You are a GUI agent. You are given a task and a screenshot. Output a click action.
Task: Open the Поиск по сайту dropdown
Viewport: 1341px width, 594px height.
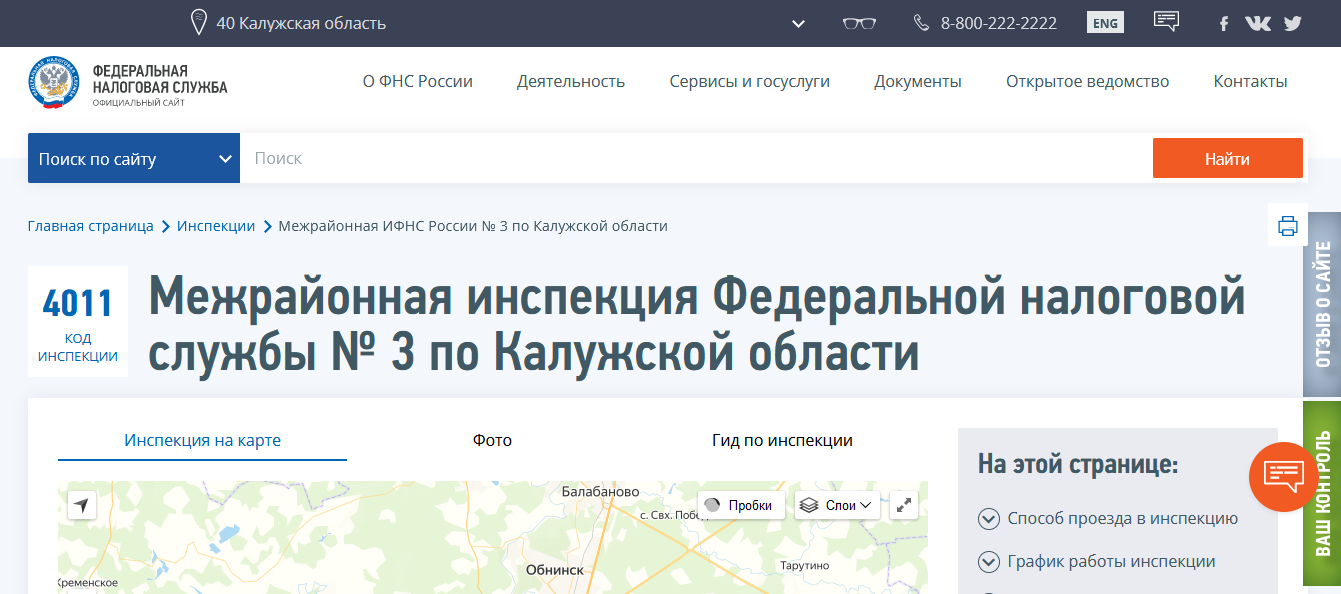coord(134,159)
